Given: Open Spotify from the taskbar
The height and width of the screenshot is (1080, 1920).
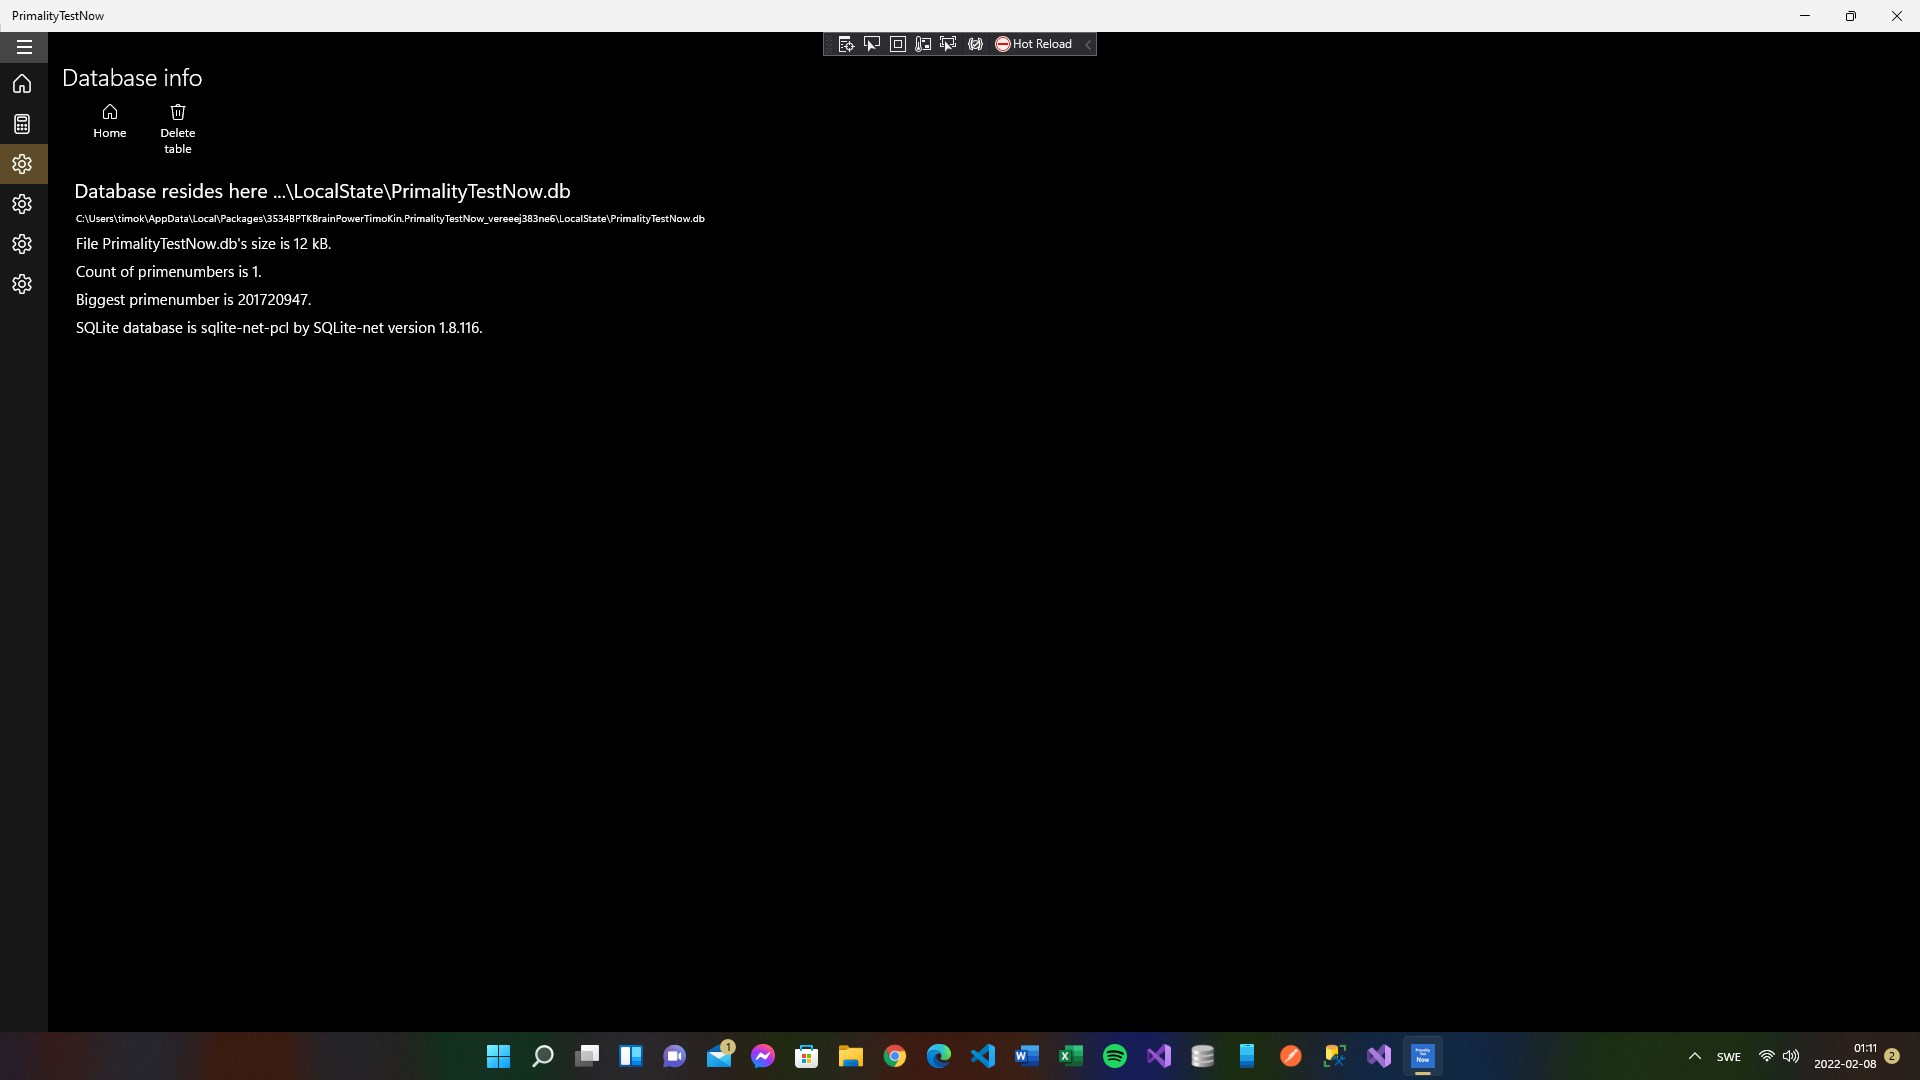Looking at the screenshot, I should click(1115, 1056).
